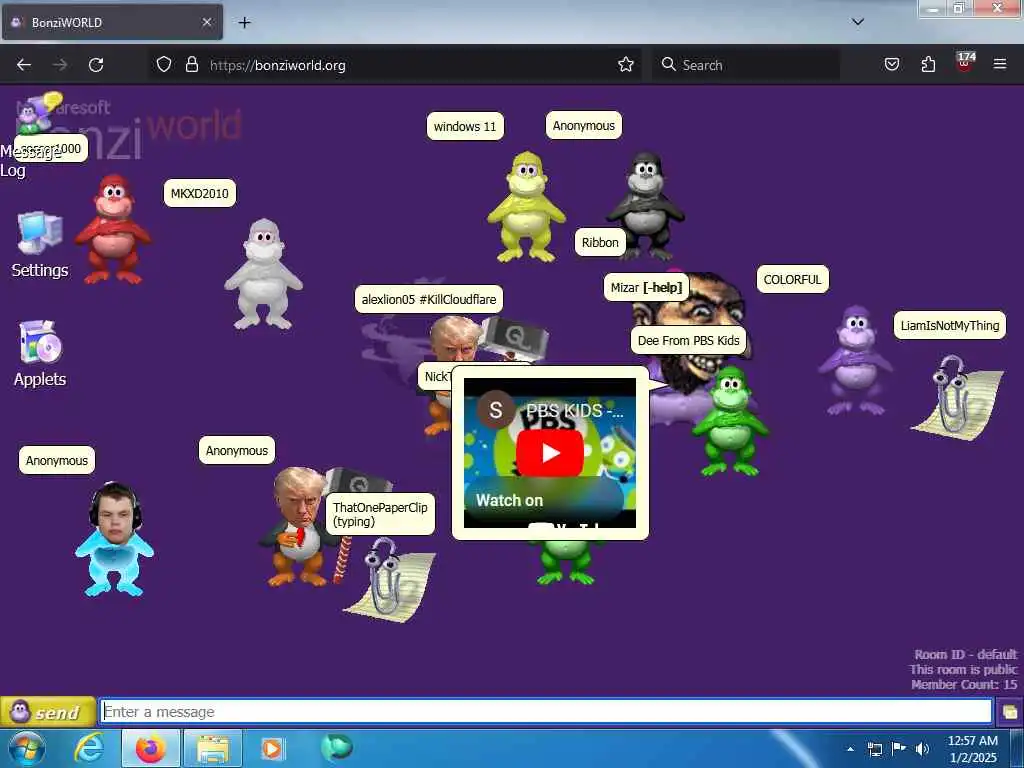Click ThatOnePaperClip (typing) name tag
The width and height of the screenshot is (1024, 768).
380,514
